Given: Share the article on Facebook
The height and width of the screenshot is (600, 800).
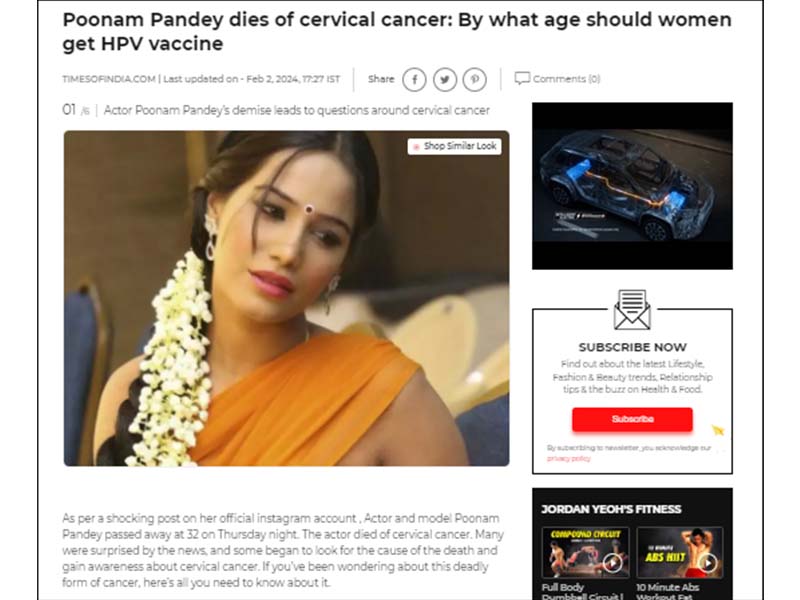Looking at the screenshot, I should (414, 80).
